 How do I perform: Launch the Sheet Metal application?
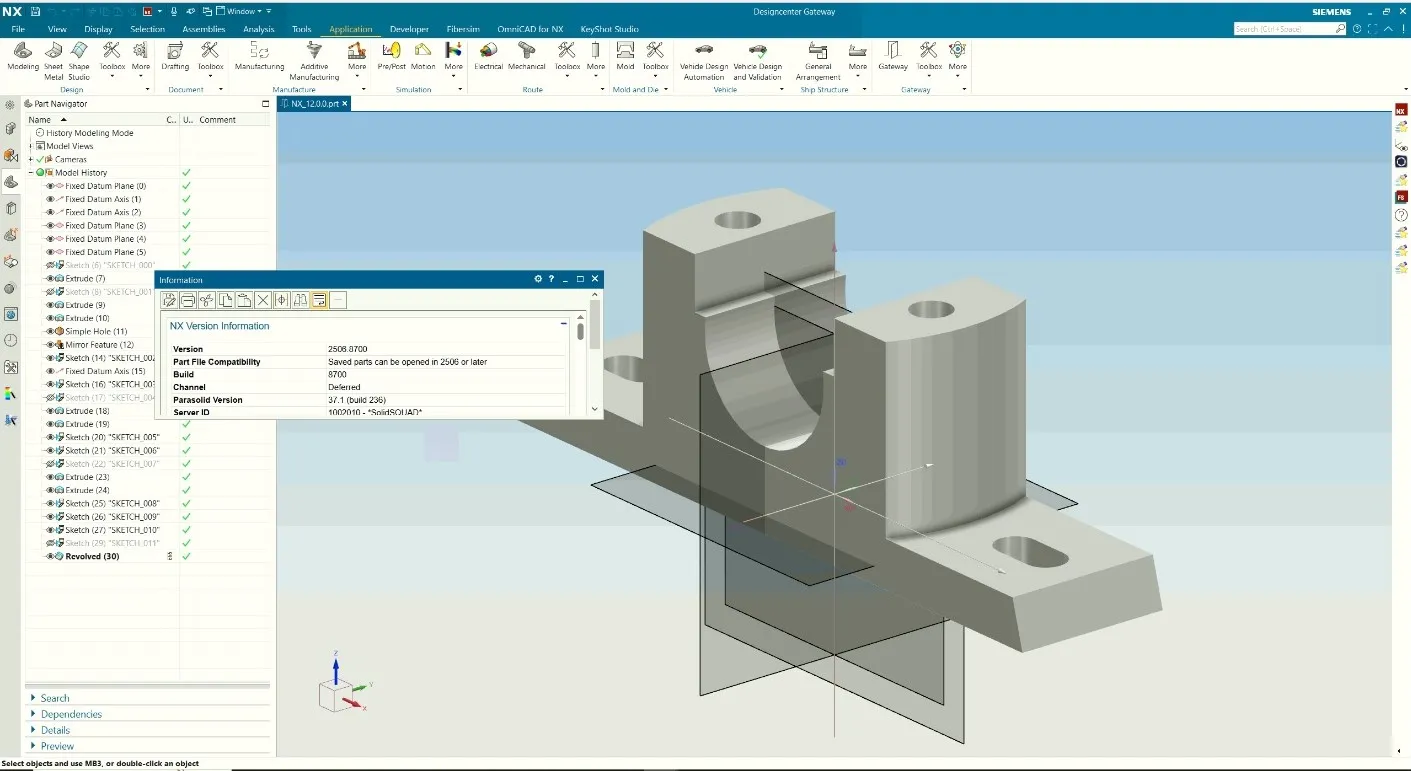(53, 60)
